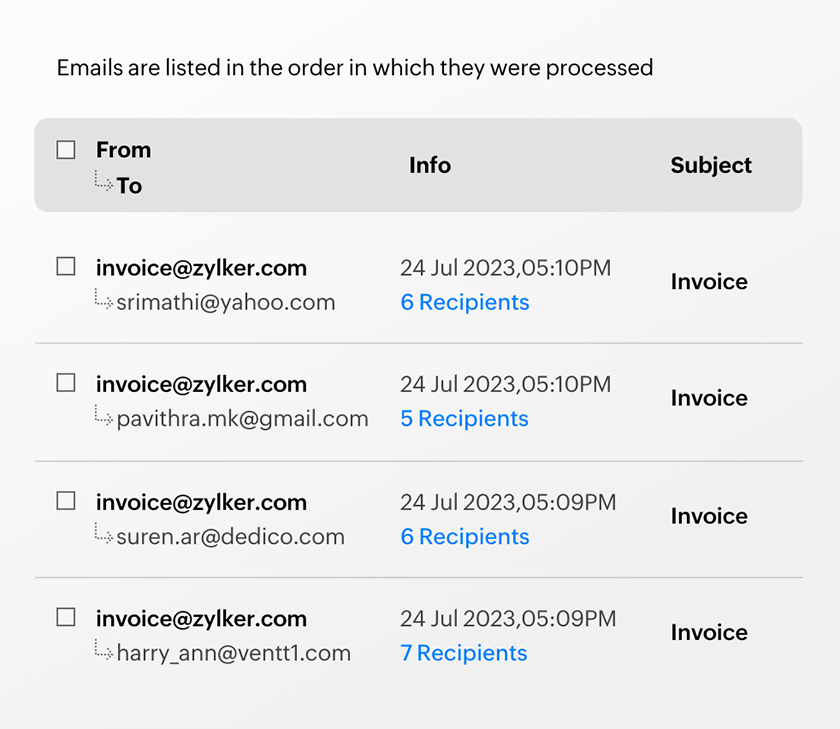Toggle checkbox for the suren.ar@dedico.com email
This screenshot has height=729, width=840.
point(66,501)
